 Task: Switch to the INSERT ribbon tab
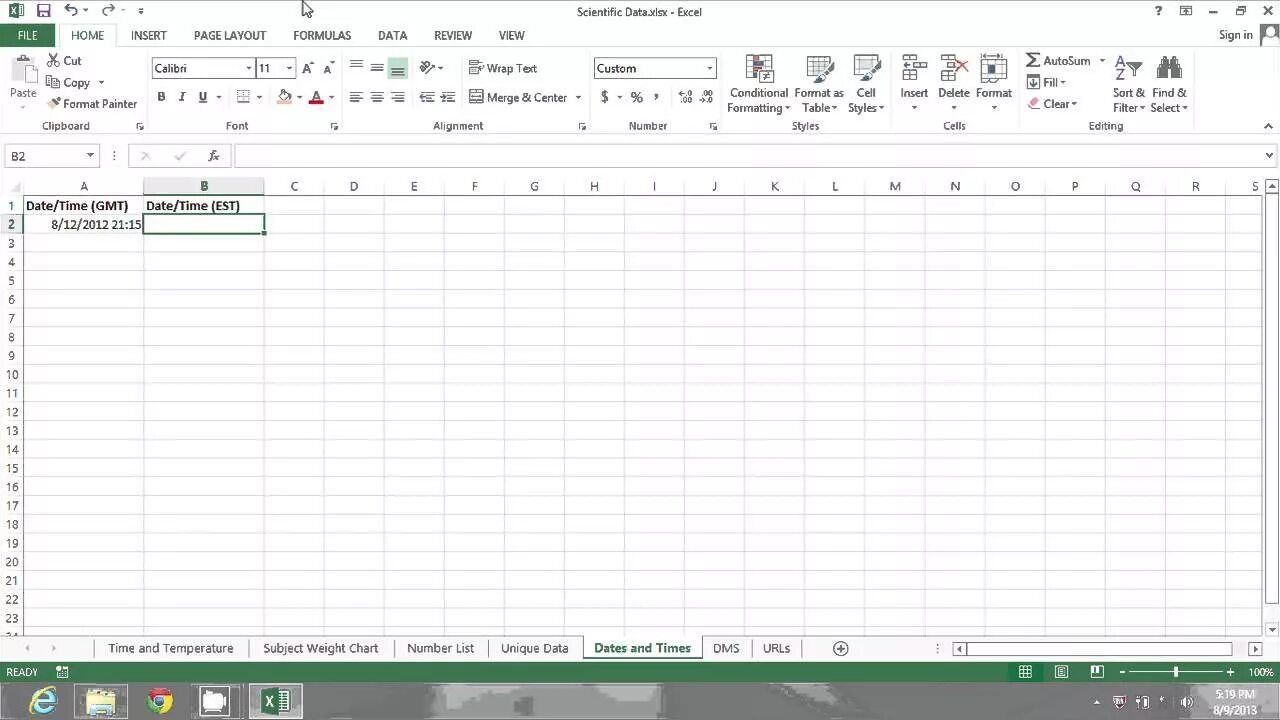(149, 35)
